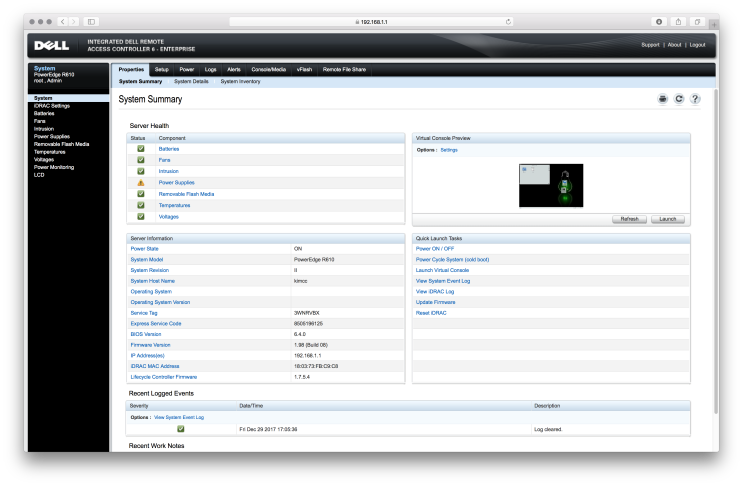This screenshot has width=743, height=486.
Task: Select iDRAC Settings in the sidebar tree
Action: pos(52,105)
